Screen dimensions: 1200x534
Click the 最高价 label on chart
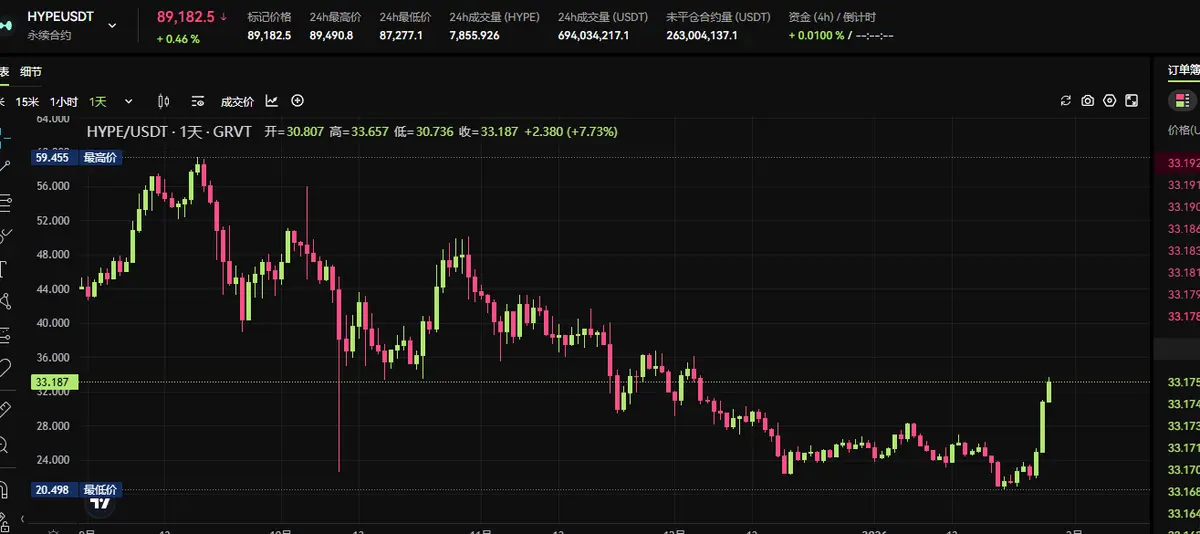99,157
